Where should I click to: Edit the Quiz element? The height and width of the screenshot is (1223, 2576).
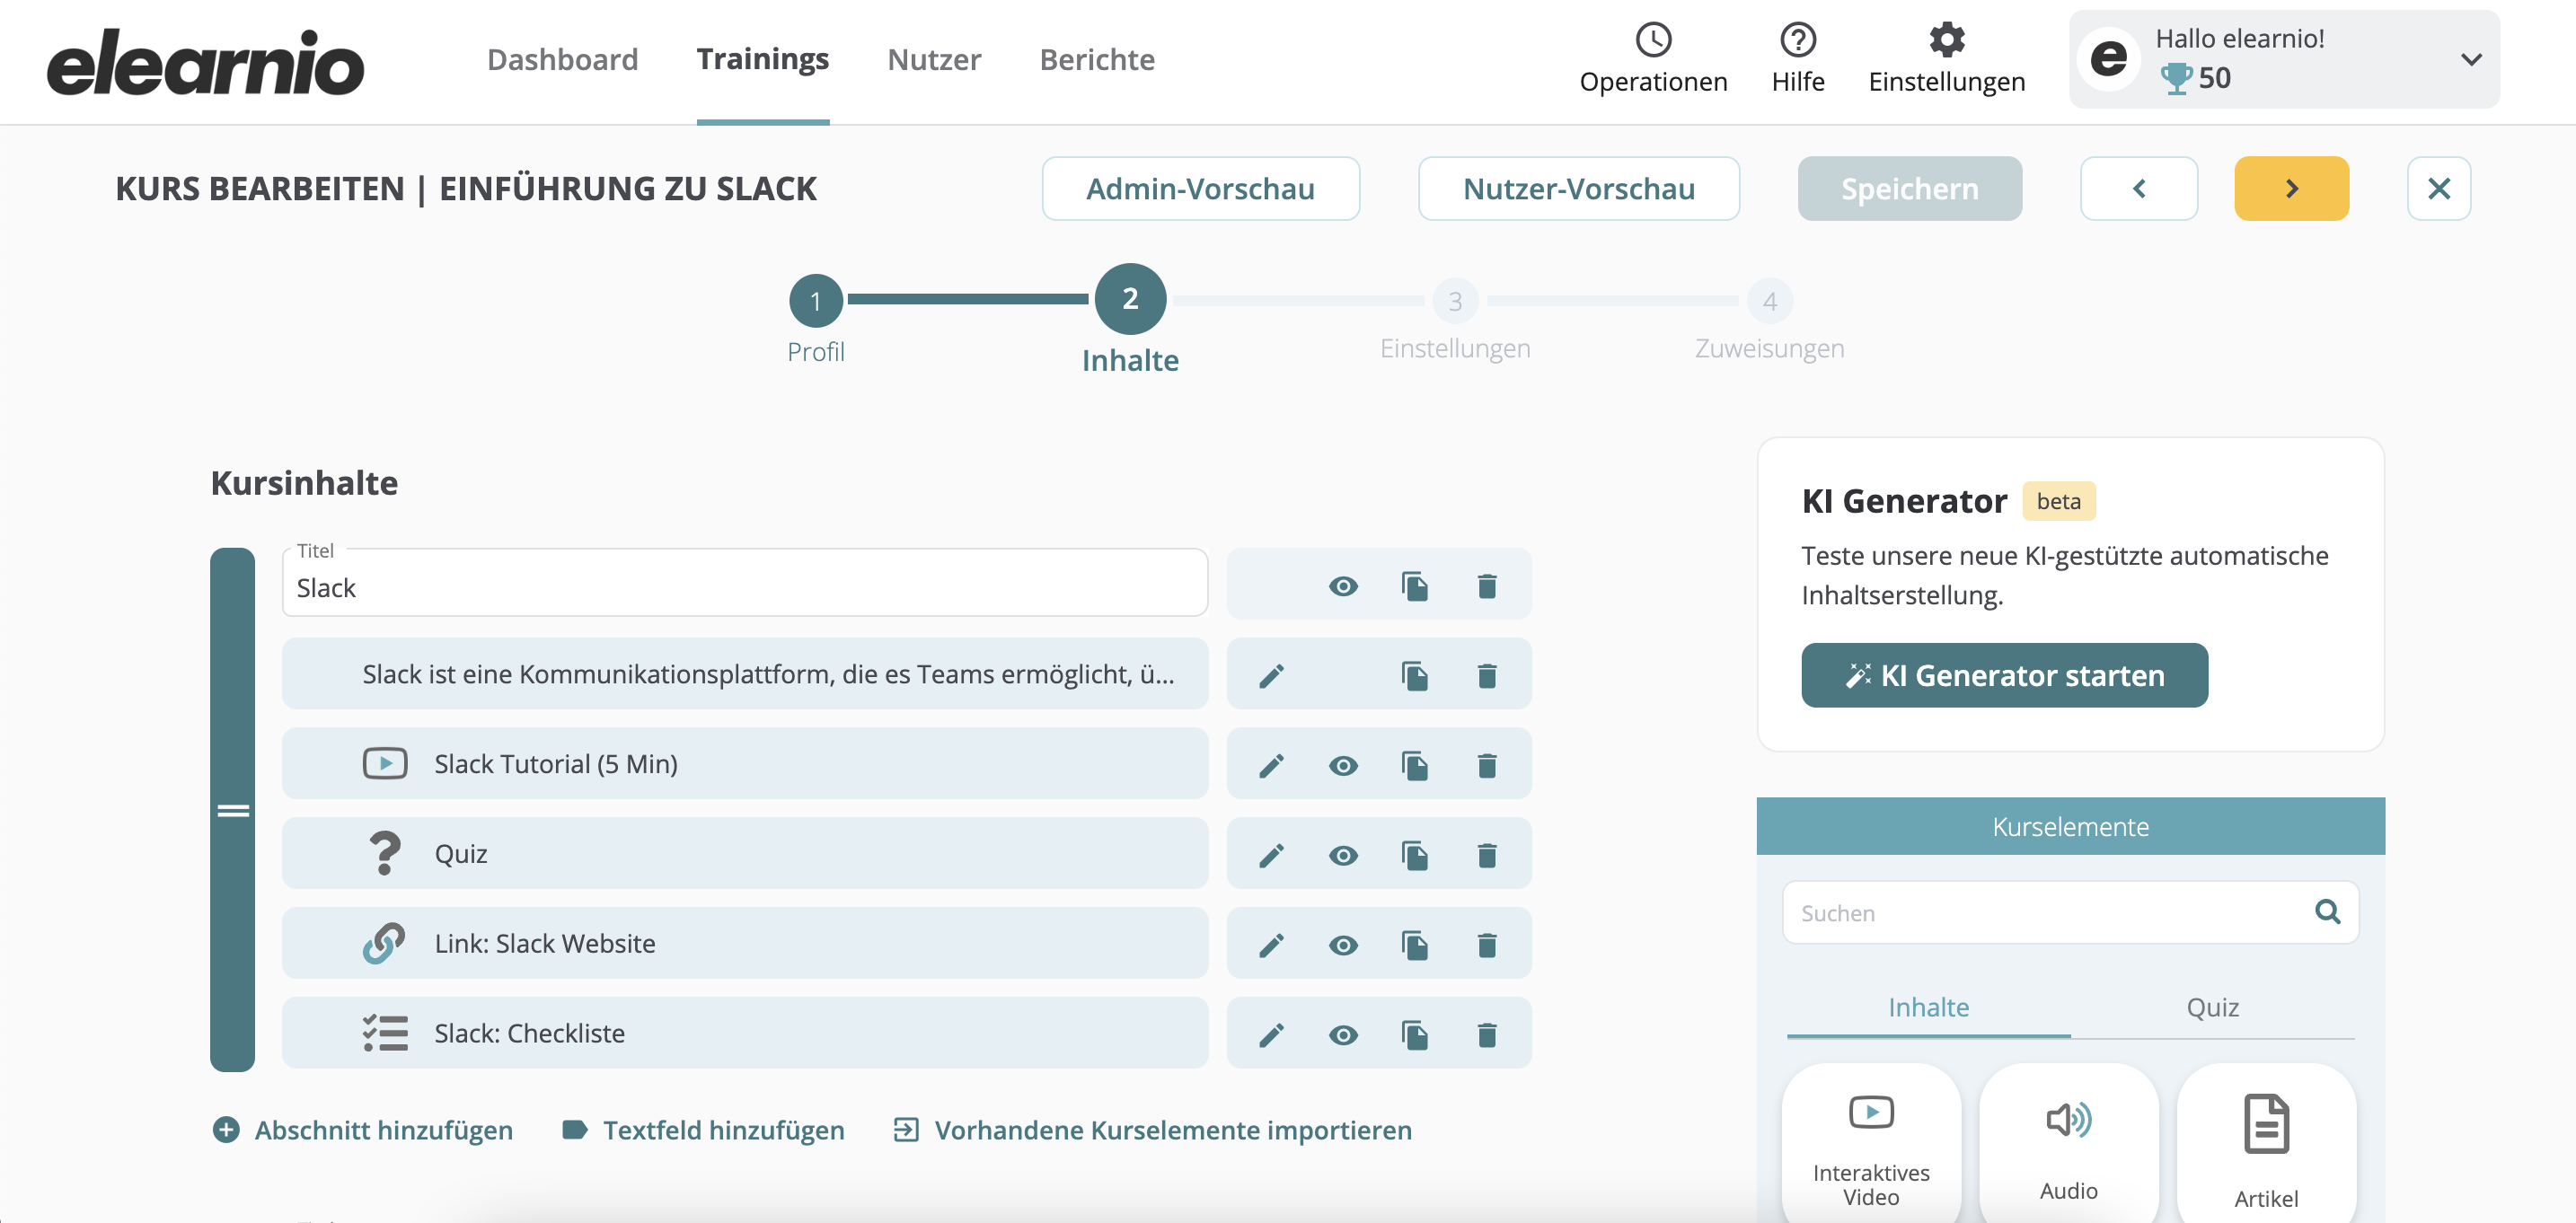pos(1270,856)
